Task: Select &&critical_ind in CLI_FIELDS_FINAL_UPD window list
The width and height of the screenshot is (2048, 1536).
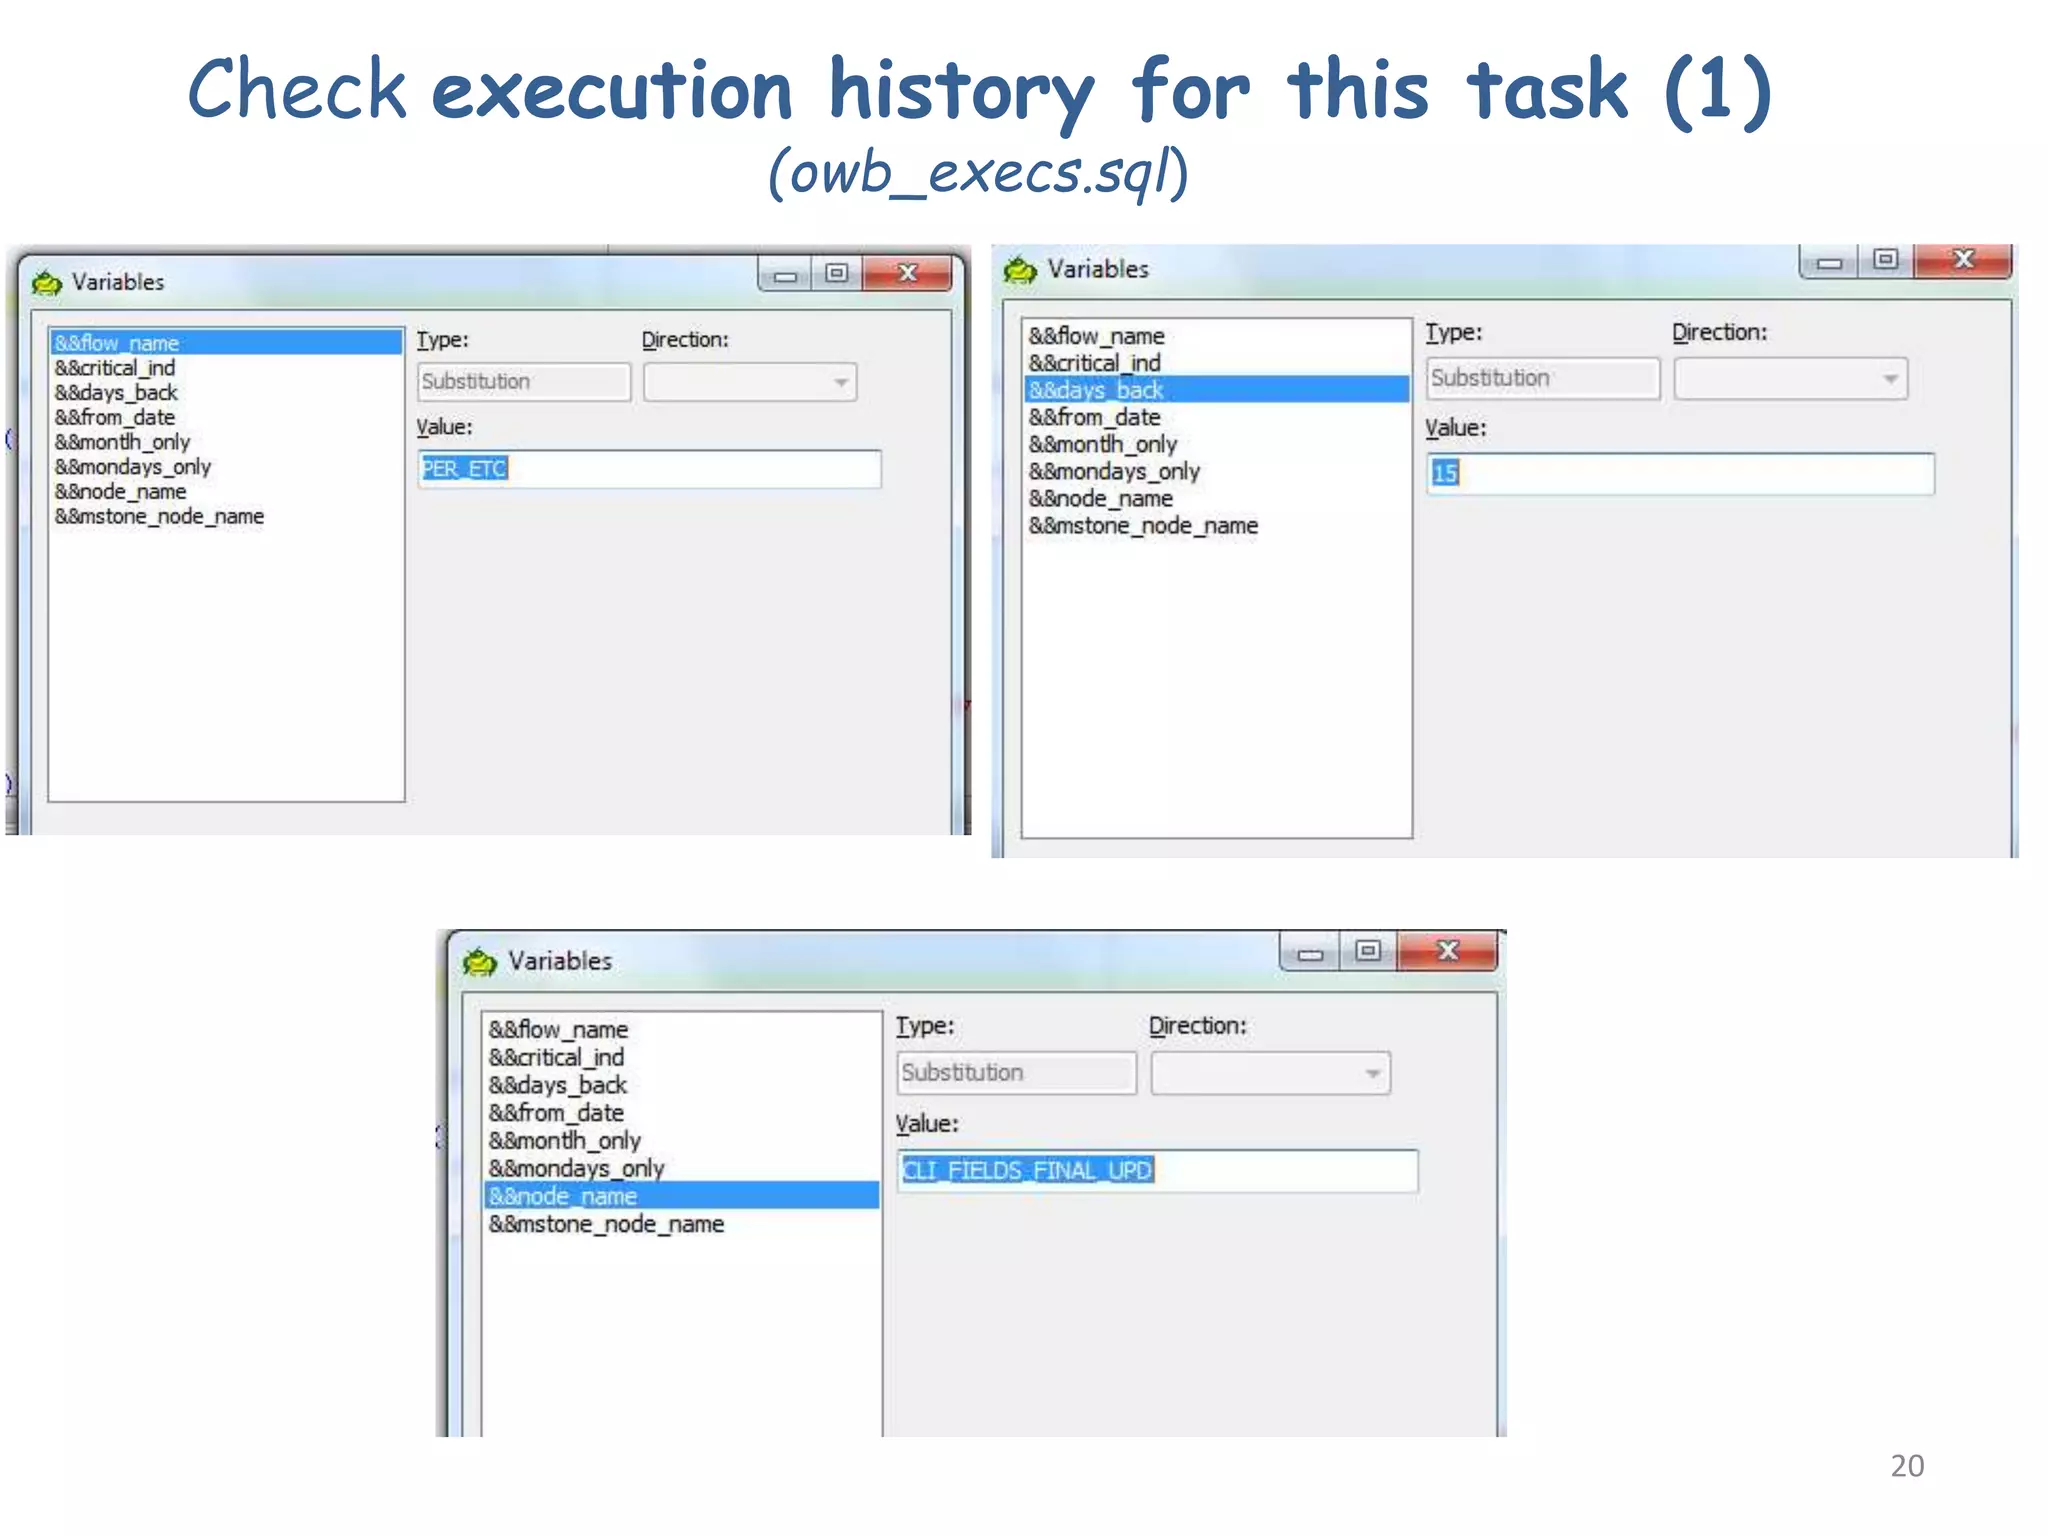Action: pyautogui.click(x=556, y=1058)
